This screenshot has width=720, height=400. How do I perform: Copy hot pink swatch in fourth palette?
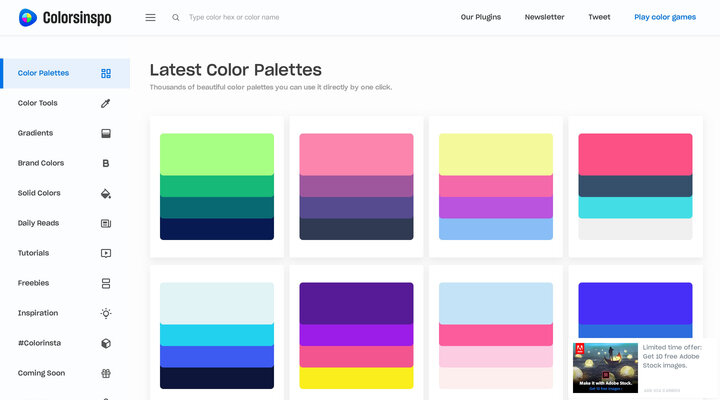coord(636,154)
